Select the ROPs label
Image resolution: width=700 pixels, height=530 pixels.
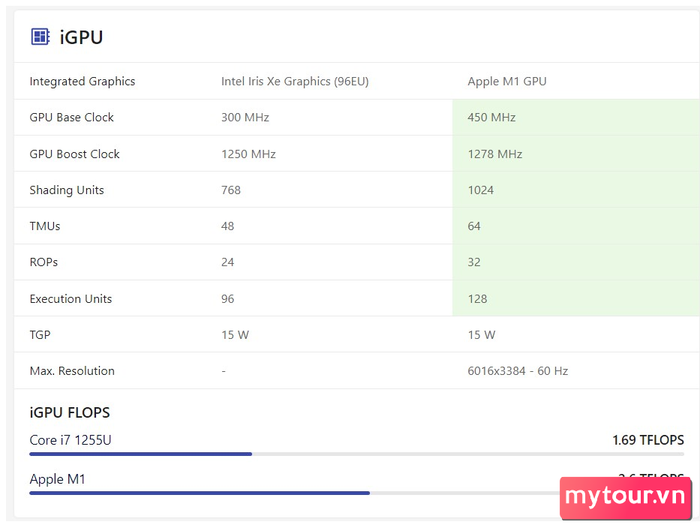43,262
